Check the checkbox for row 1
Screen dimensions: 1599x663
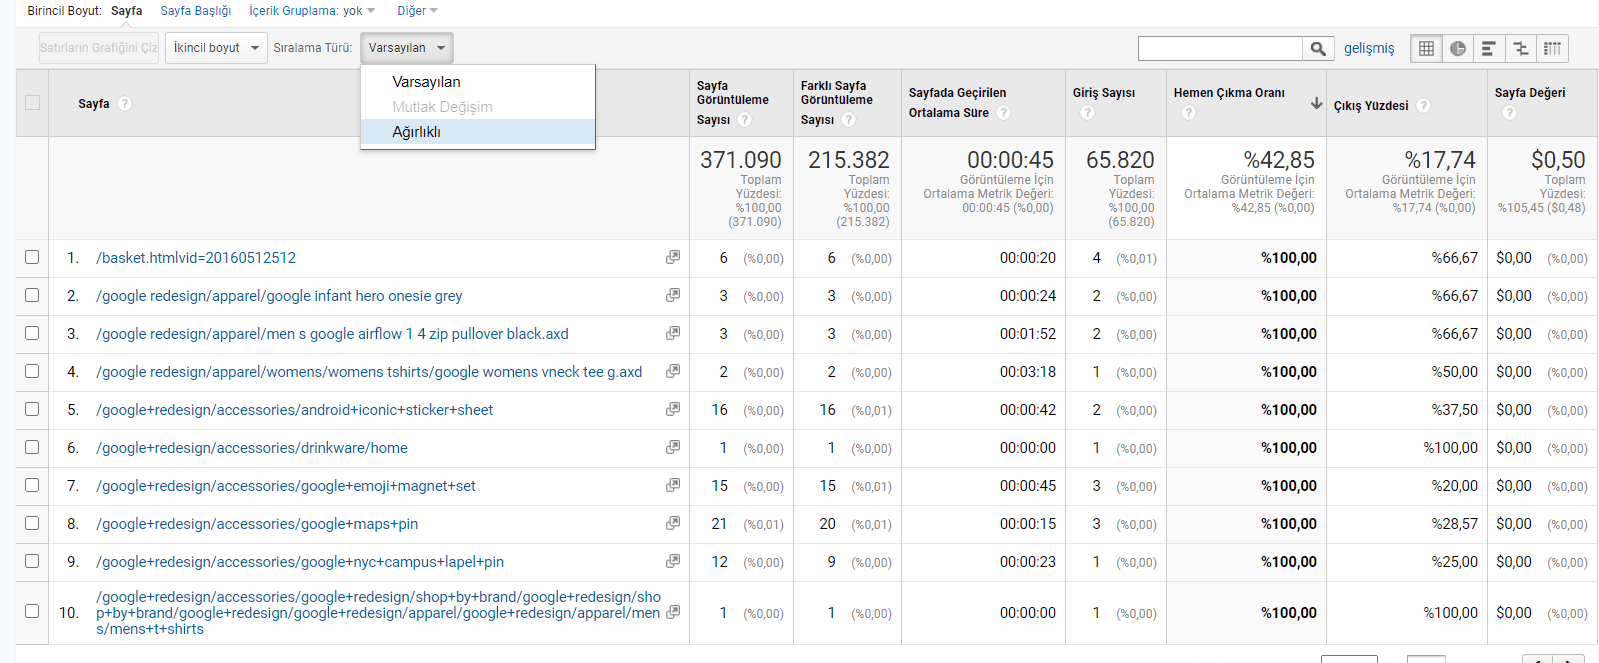(32, 257)
